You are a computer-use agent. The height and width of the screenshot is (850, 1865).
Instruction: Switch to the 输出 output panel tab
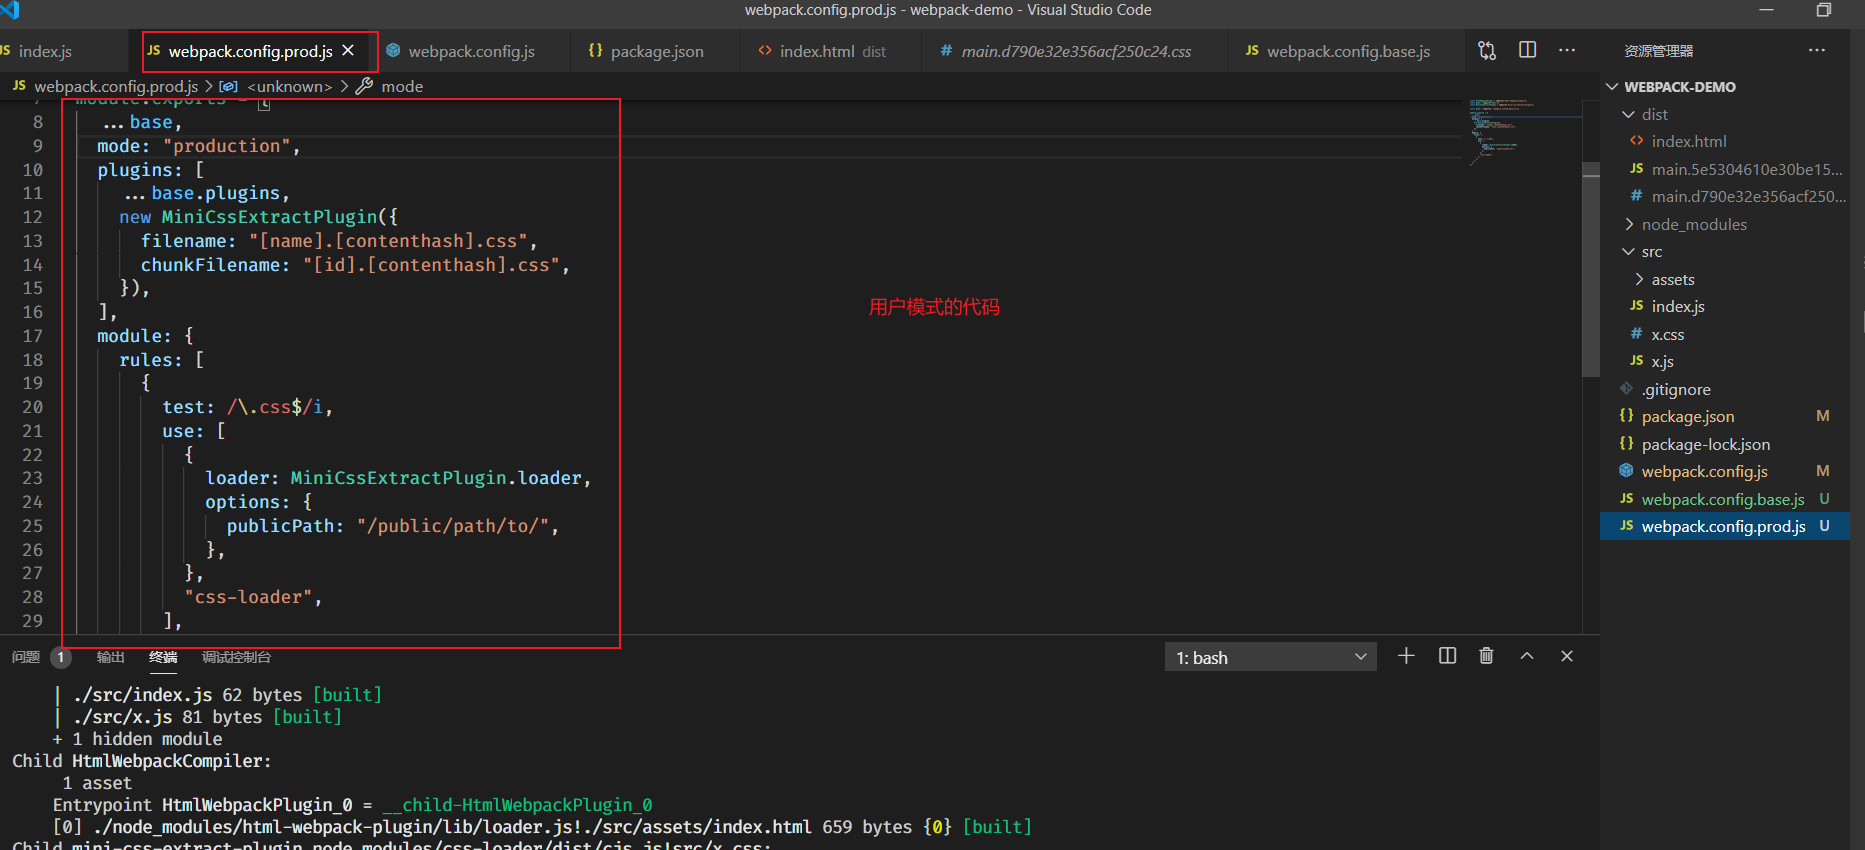coord(110,657)
